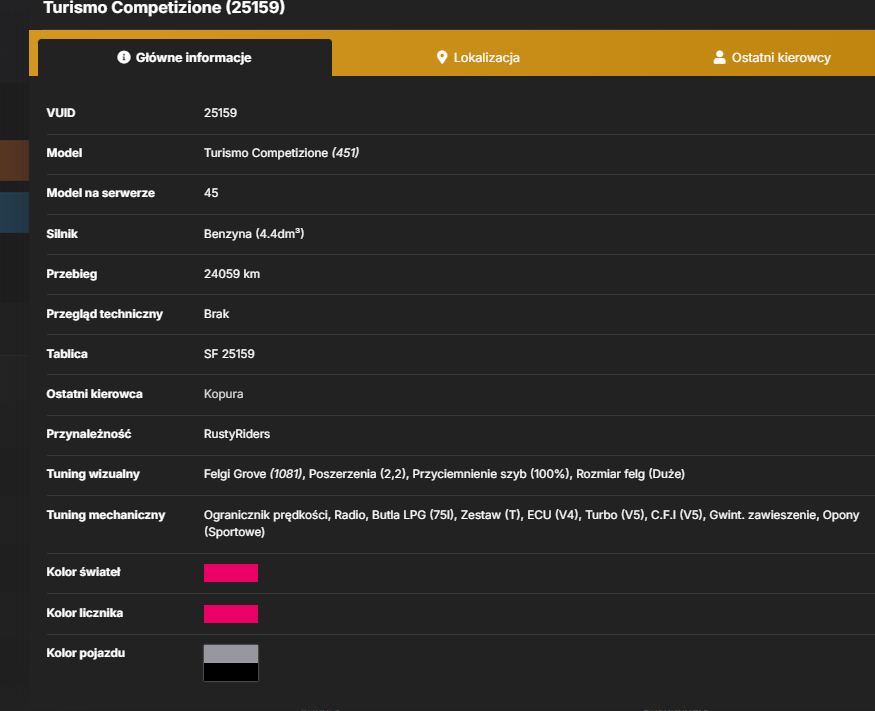Click the plate value SF 25159
The image size is (875, 711).
pyautogui.click(x=229, y=354)
